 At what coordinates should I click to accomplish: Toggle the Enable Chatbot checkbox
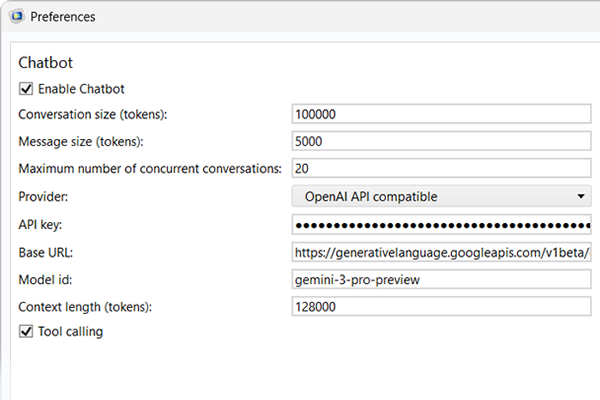coord(26,88)
